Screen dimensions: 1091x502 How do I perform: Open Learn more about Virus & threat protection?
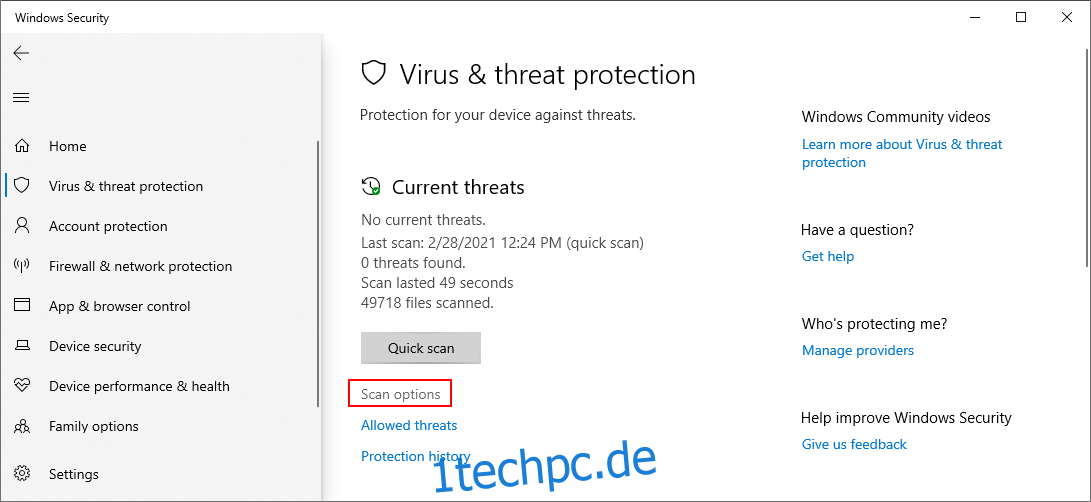coord(902,153)
